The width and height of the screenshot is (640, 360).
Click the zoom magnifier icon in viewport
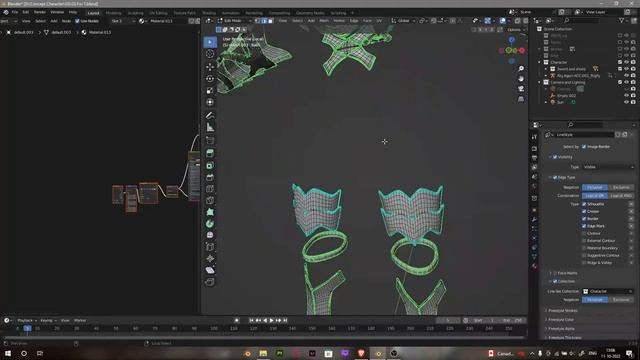[x=521, y=69]
